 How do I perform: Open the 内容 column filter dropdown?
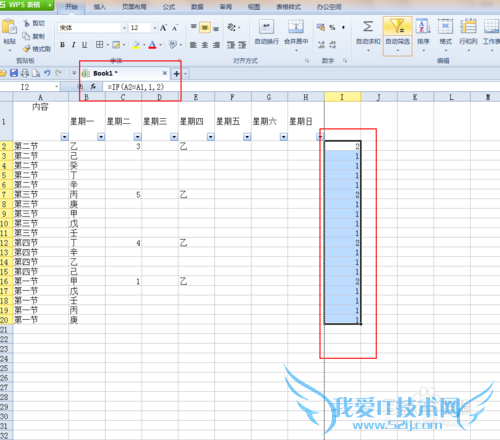(65, 137)
